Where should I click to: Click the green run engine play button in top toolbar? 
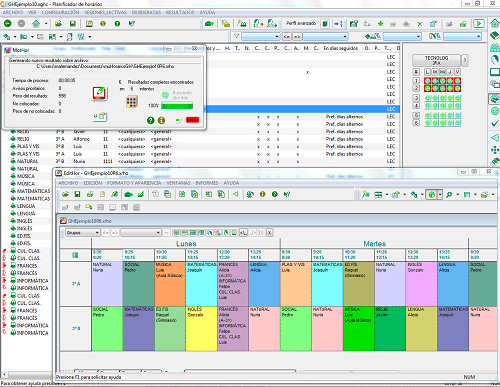479,24
